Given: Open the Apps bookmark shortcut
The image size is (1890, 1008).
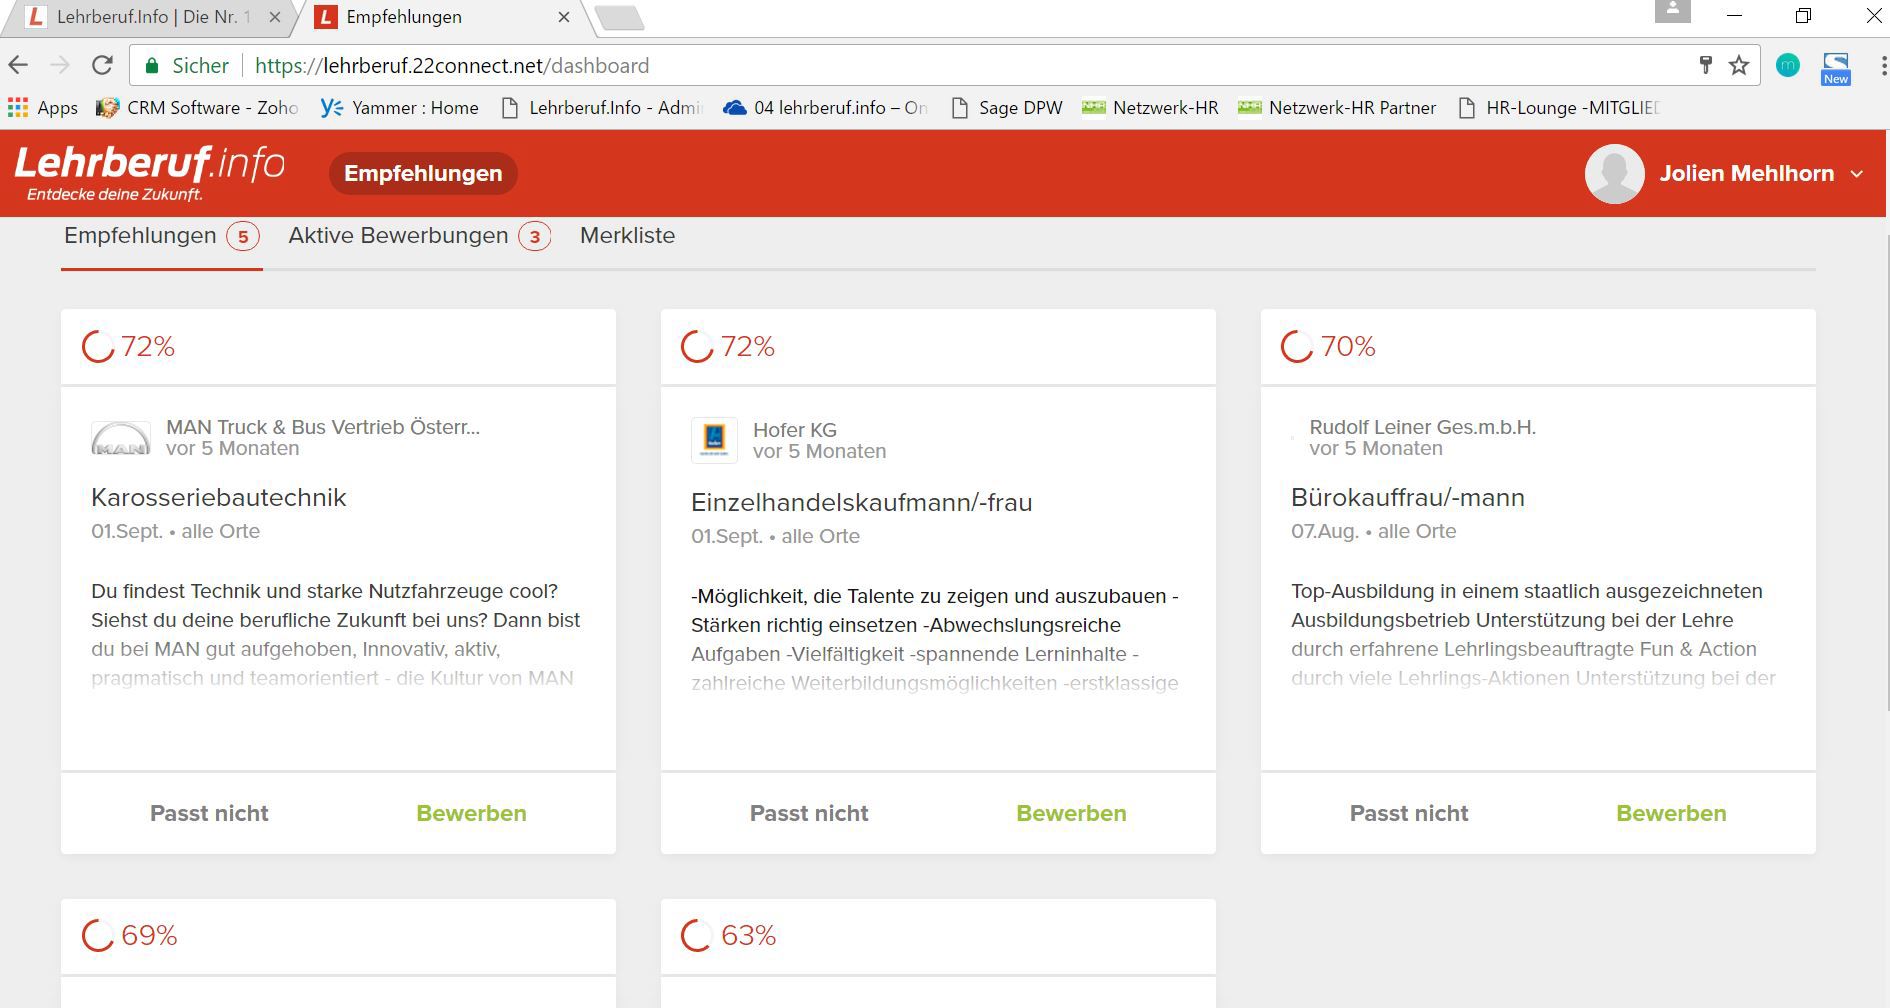Looking at the screenshot, I should (43, 108).
